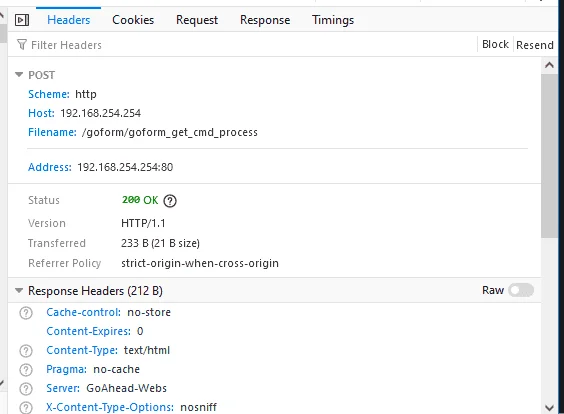
Task: Collapse the POST request section
Action: click(19, 75)
